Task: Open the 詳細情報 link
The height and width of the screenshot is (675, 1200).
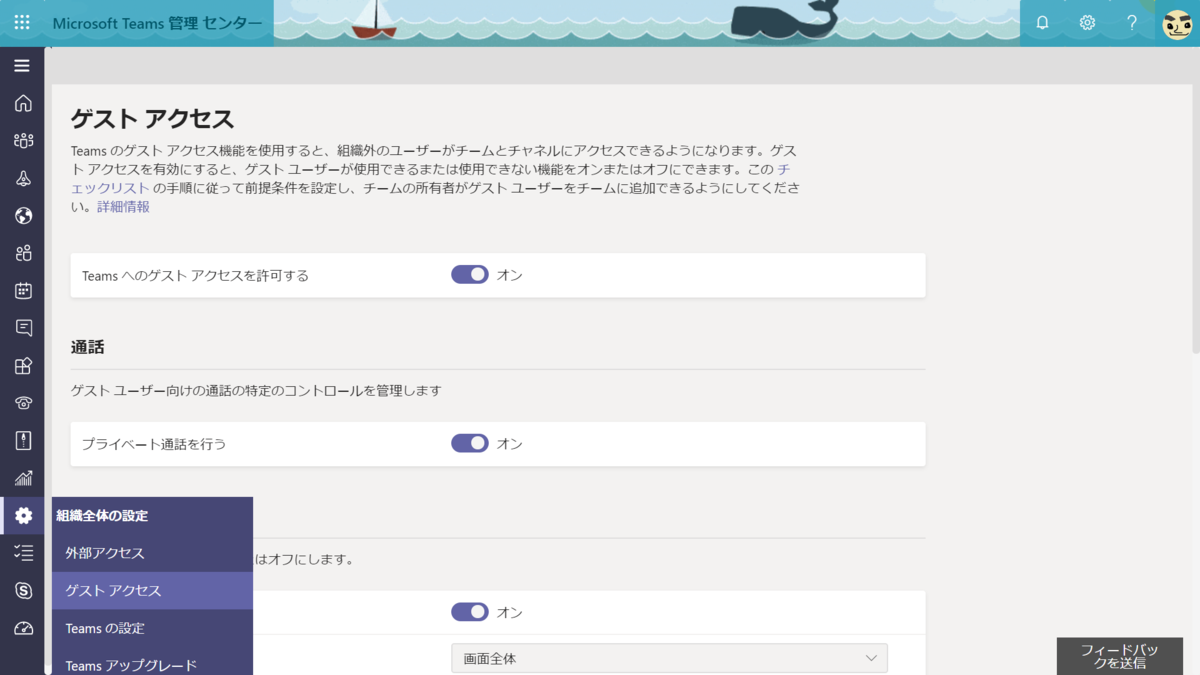Action: (x=123, y=206)
